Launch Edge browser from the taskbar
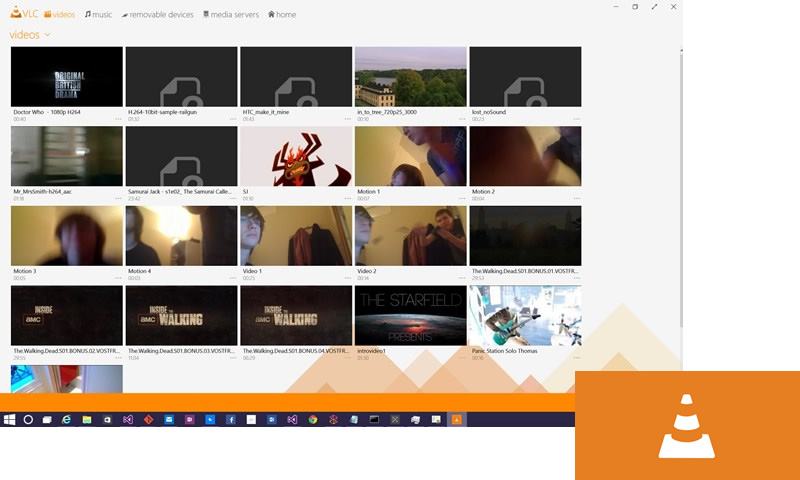The height and width of the screenshot is (480, 800). (66, 419)
